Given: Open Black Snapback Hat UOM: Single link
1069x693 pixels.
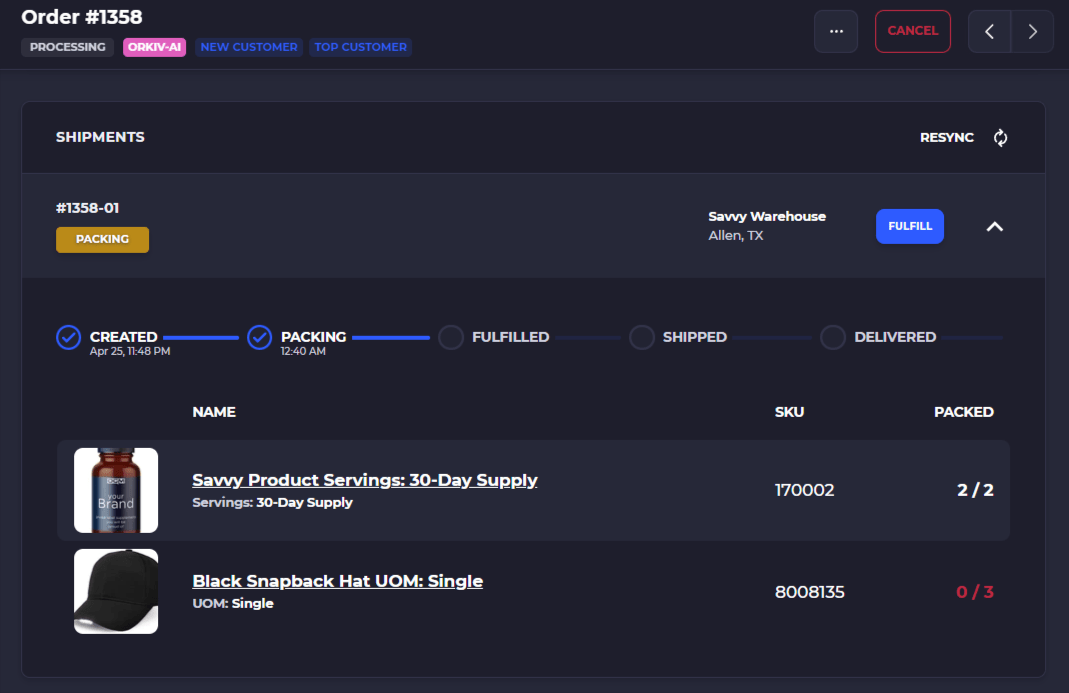Looking at the screenshot, I should (337, 581).
